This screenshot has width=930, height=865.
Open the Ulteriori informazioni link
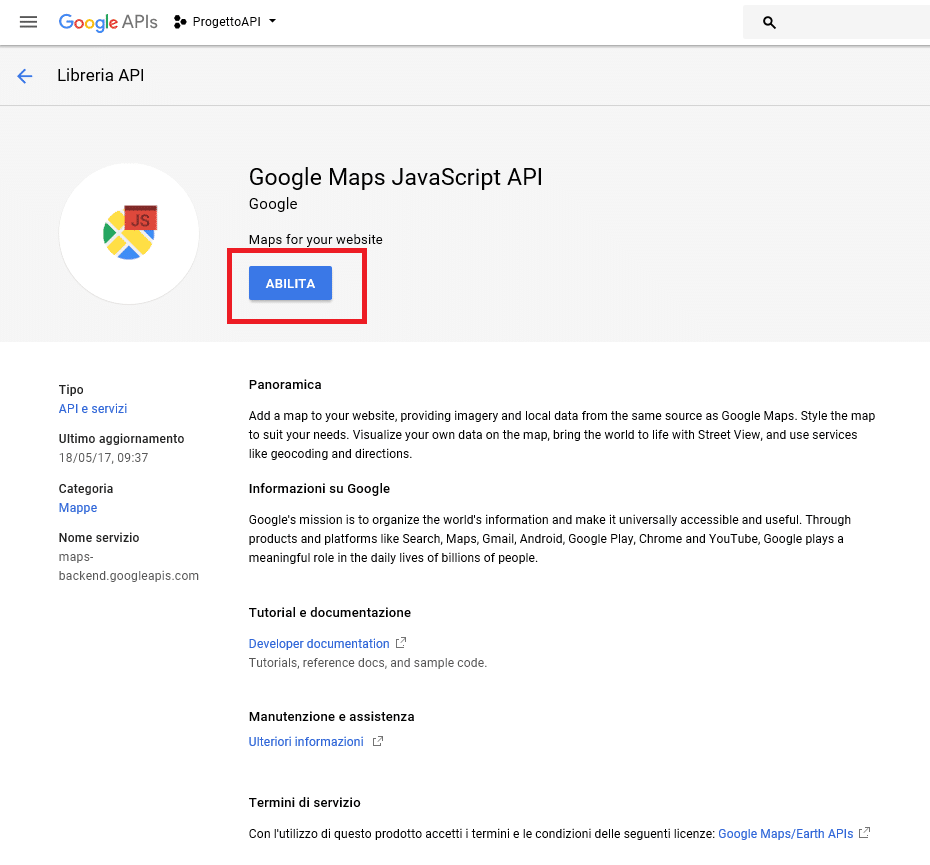coord(305,742)
